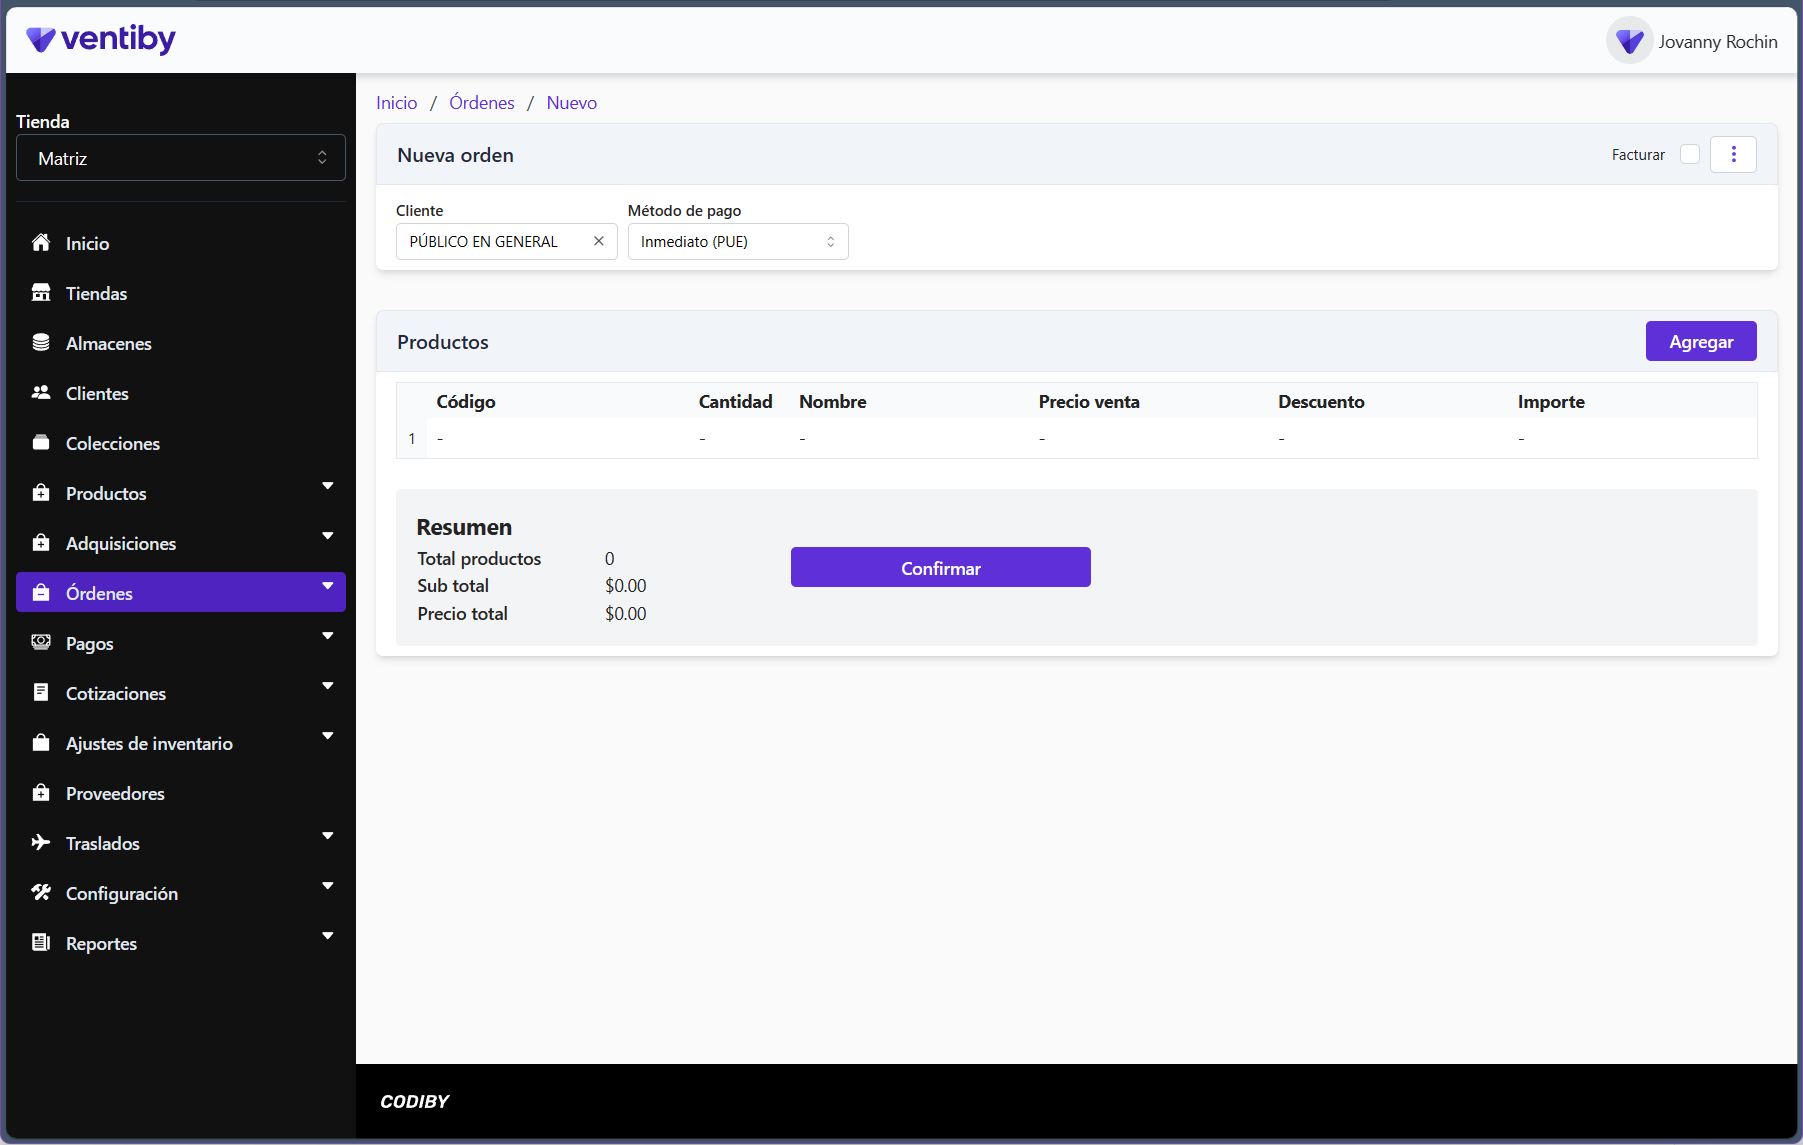Open Pagos using the payments icon
This screenshot has width=1803, height=1145.
(x=41, y=642)
